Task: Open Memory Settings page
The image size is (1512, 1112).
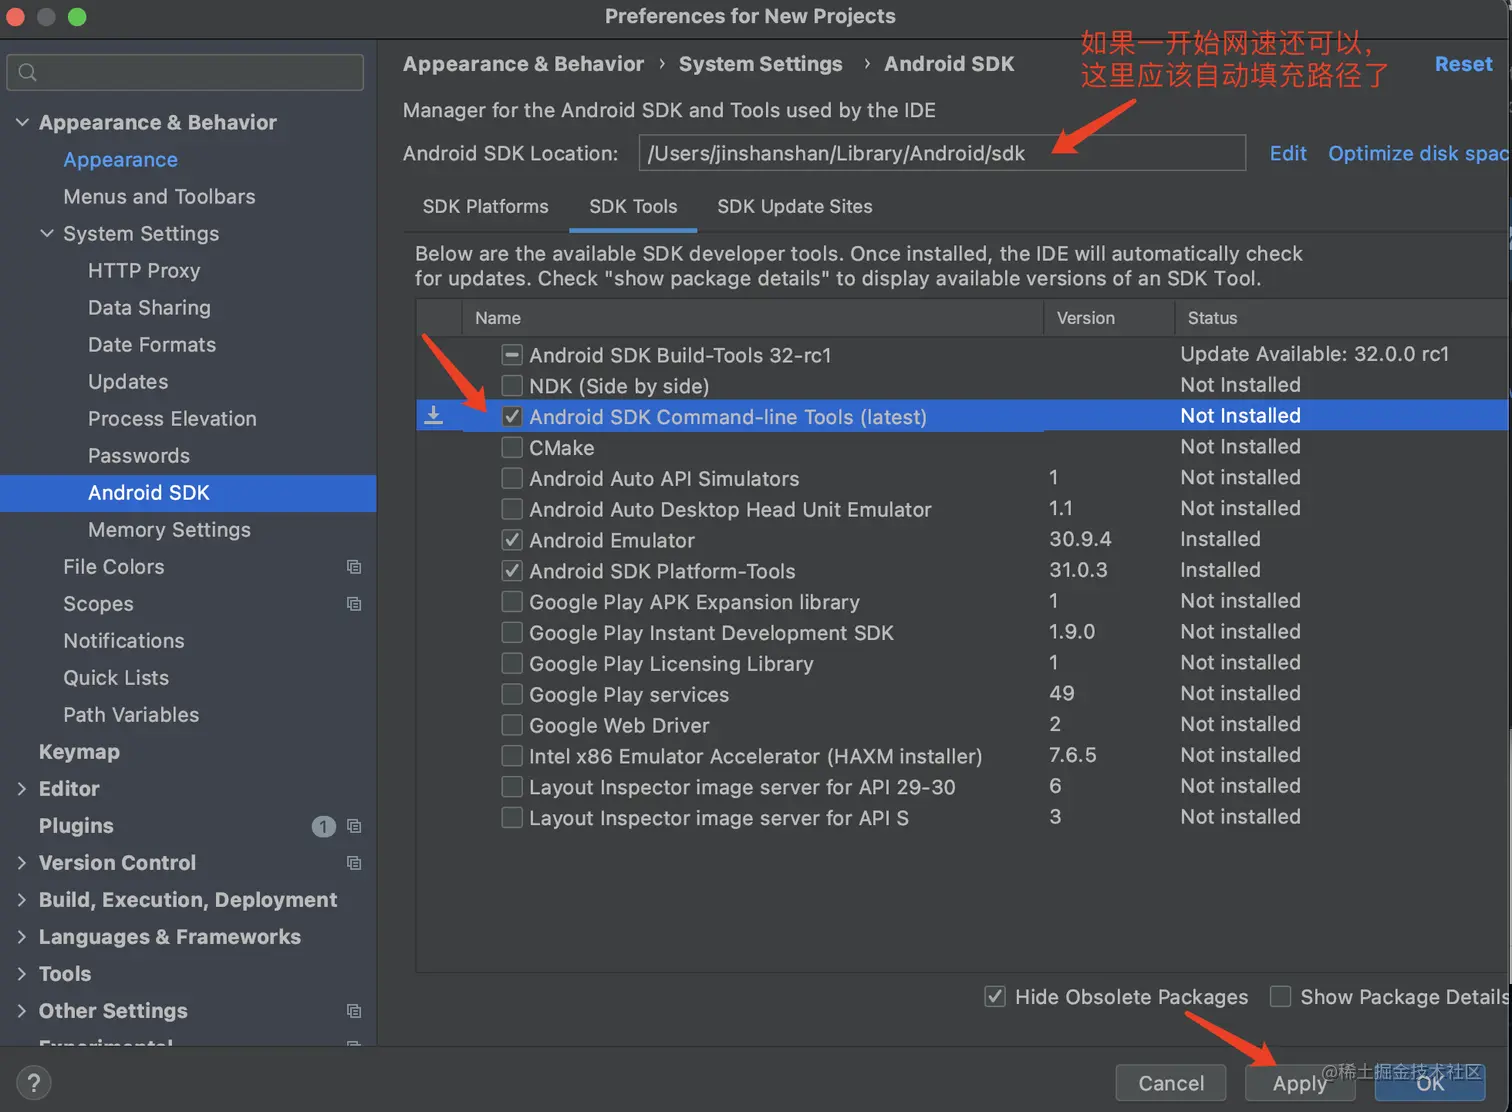Action: point(169,530)
